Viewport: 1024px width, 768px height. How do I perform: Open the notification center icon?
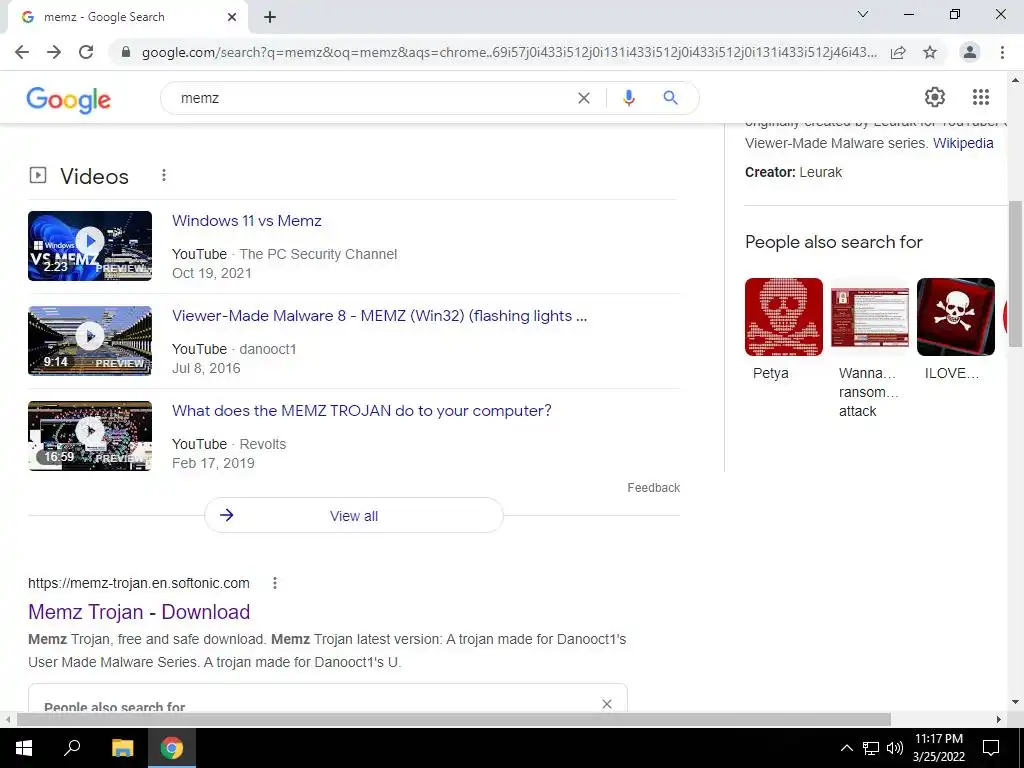click(991, 748)
